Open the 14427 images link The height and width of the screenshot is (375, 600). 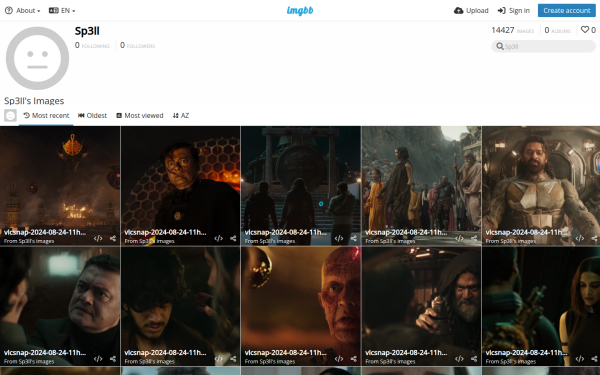pos(512,30)
